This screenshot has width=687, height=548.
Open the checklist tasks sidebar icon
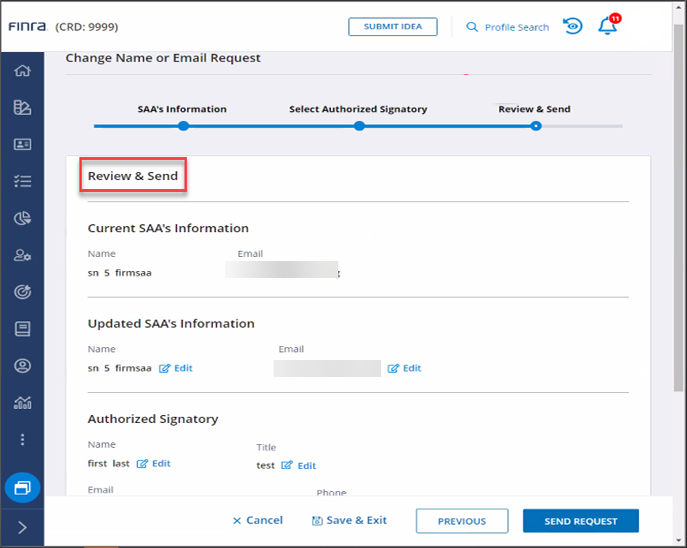coord(22,181)
